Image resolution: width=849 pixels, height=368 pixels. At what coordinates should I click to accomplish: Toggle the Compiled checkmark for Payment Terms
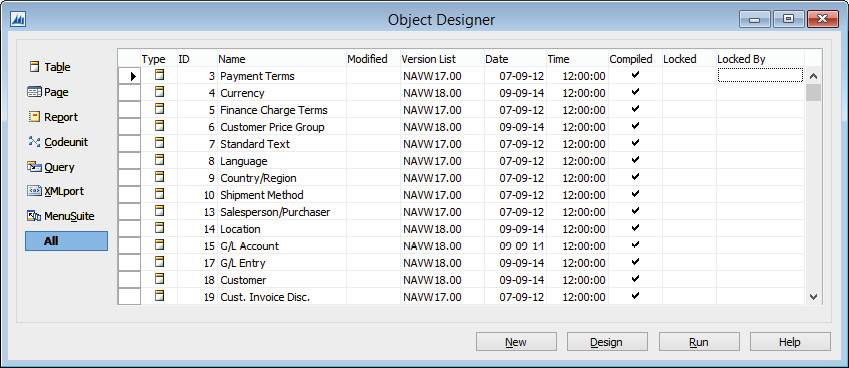635,75
